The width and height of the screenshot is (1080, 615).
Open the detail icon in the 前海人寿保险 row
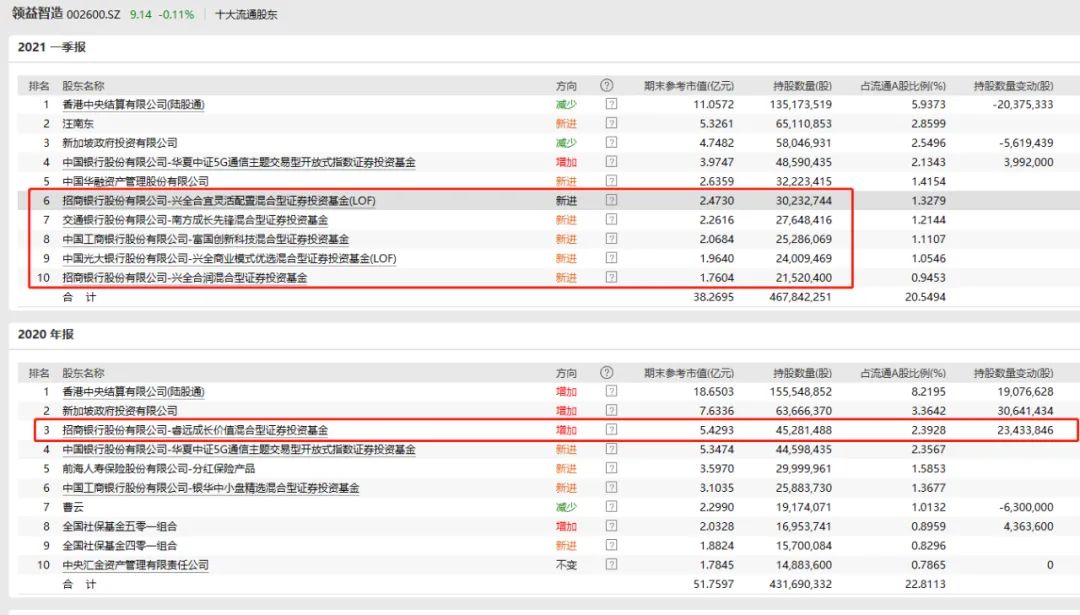click(611, 469)
